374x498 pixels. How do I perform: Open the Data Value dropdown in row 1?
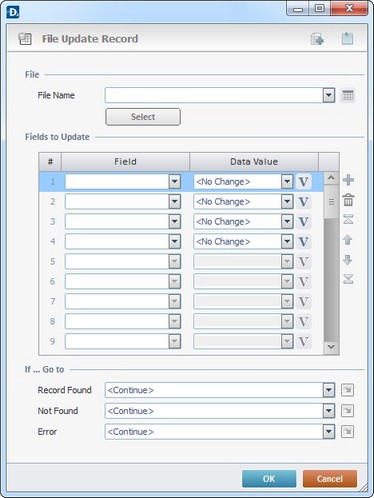pos(287,182)
